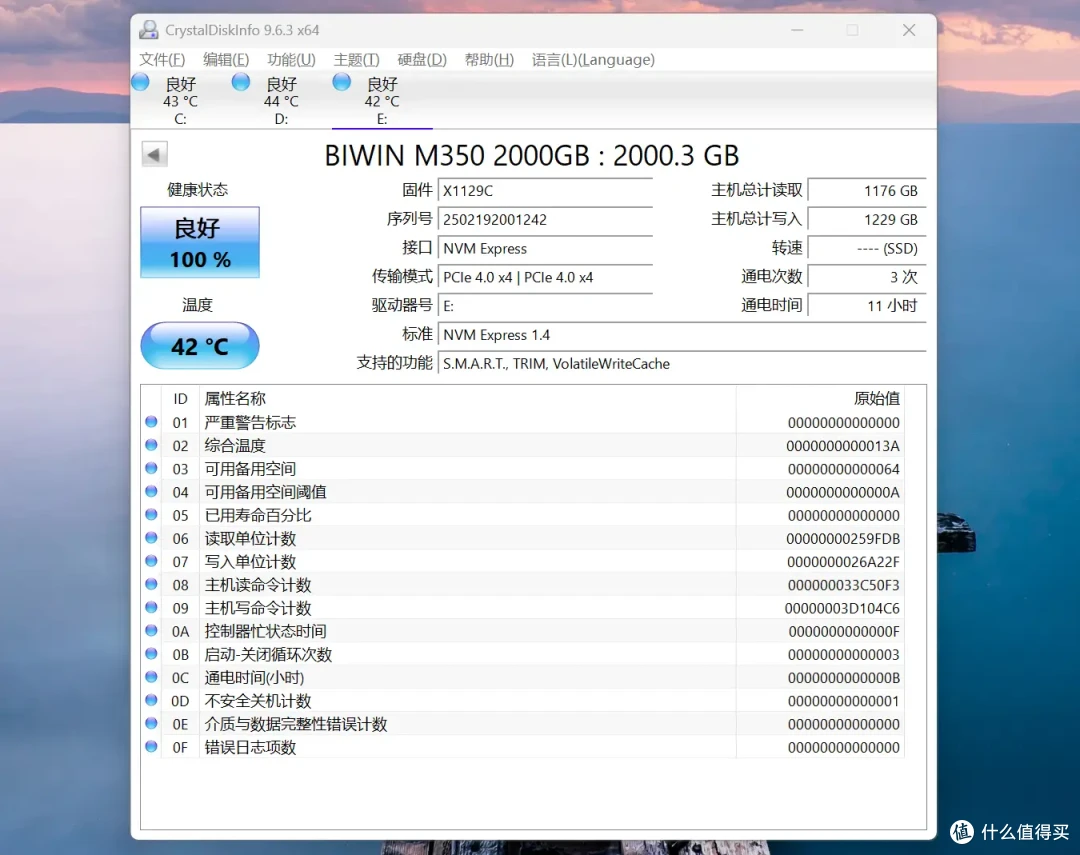Click the drive letter field E:
Image resolution: width=1080 pixels, height=855 pixels.
click(545, 306)
